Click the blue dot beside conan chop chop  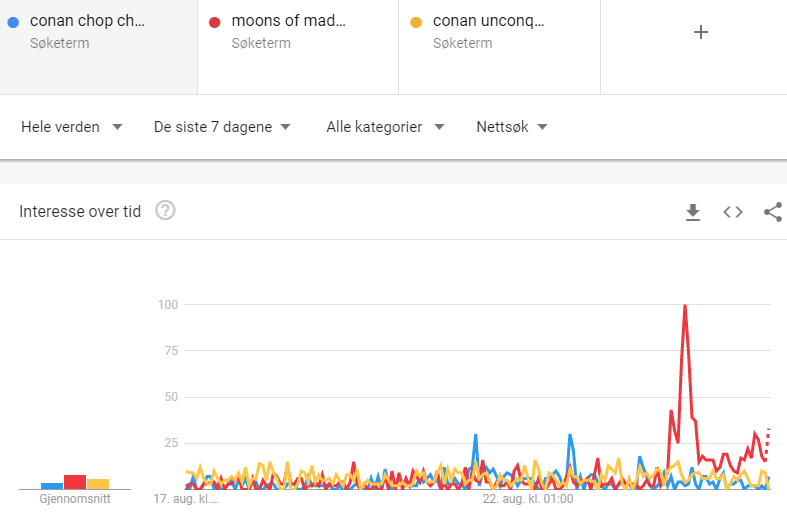tap(14, 22)
